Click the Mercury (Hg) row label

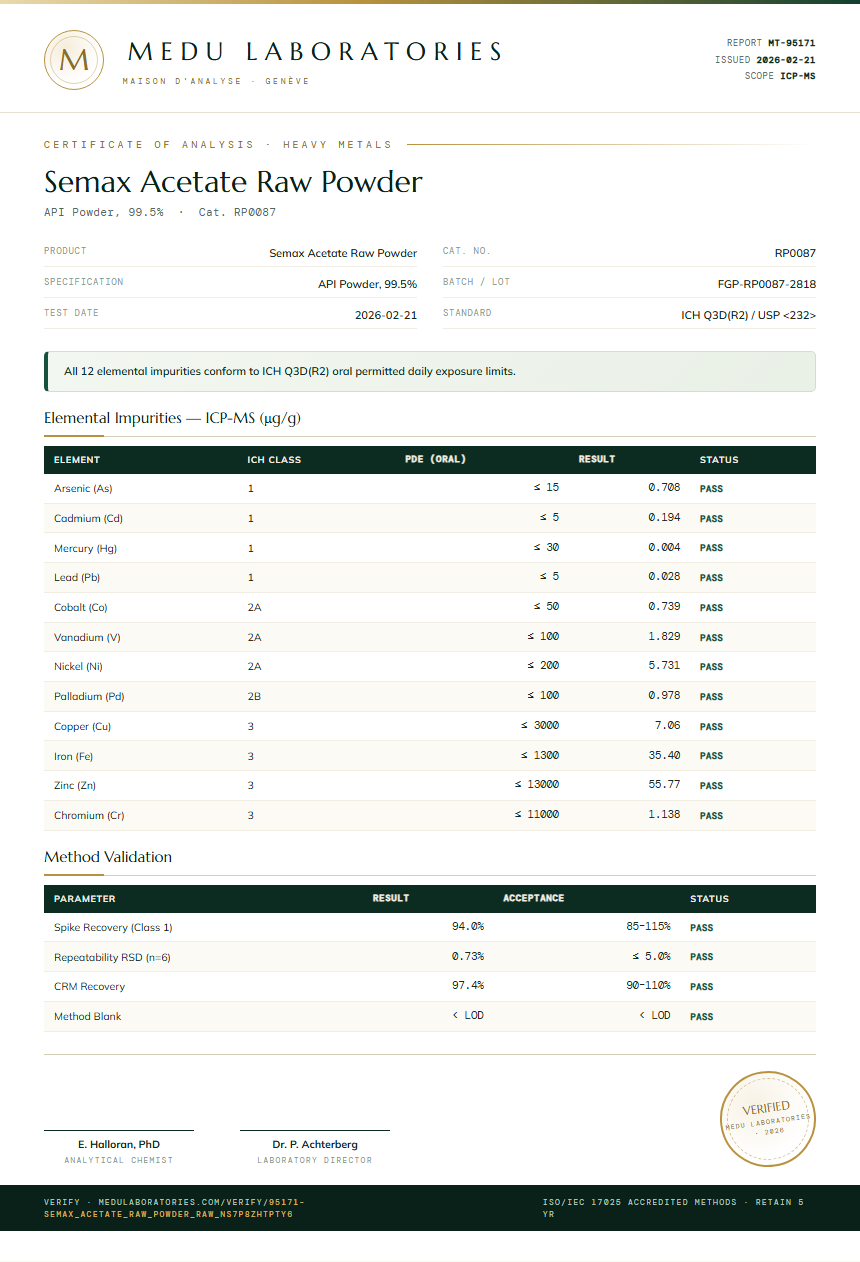click(x=85, y=548)
